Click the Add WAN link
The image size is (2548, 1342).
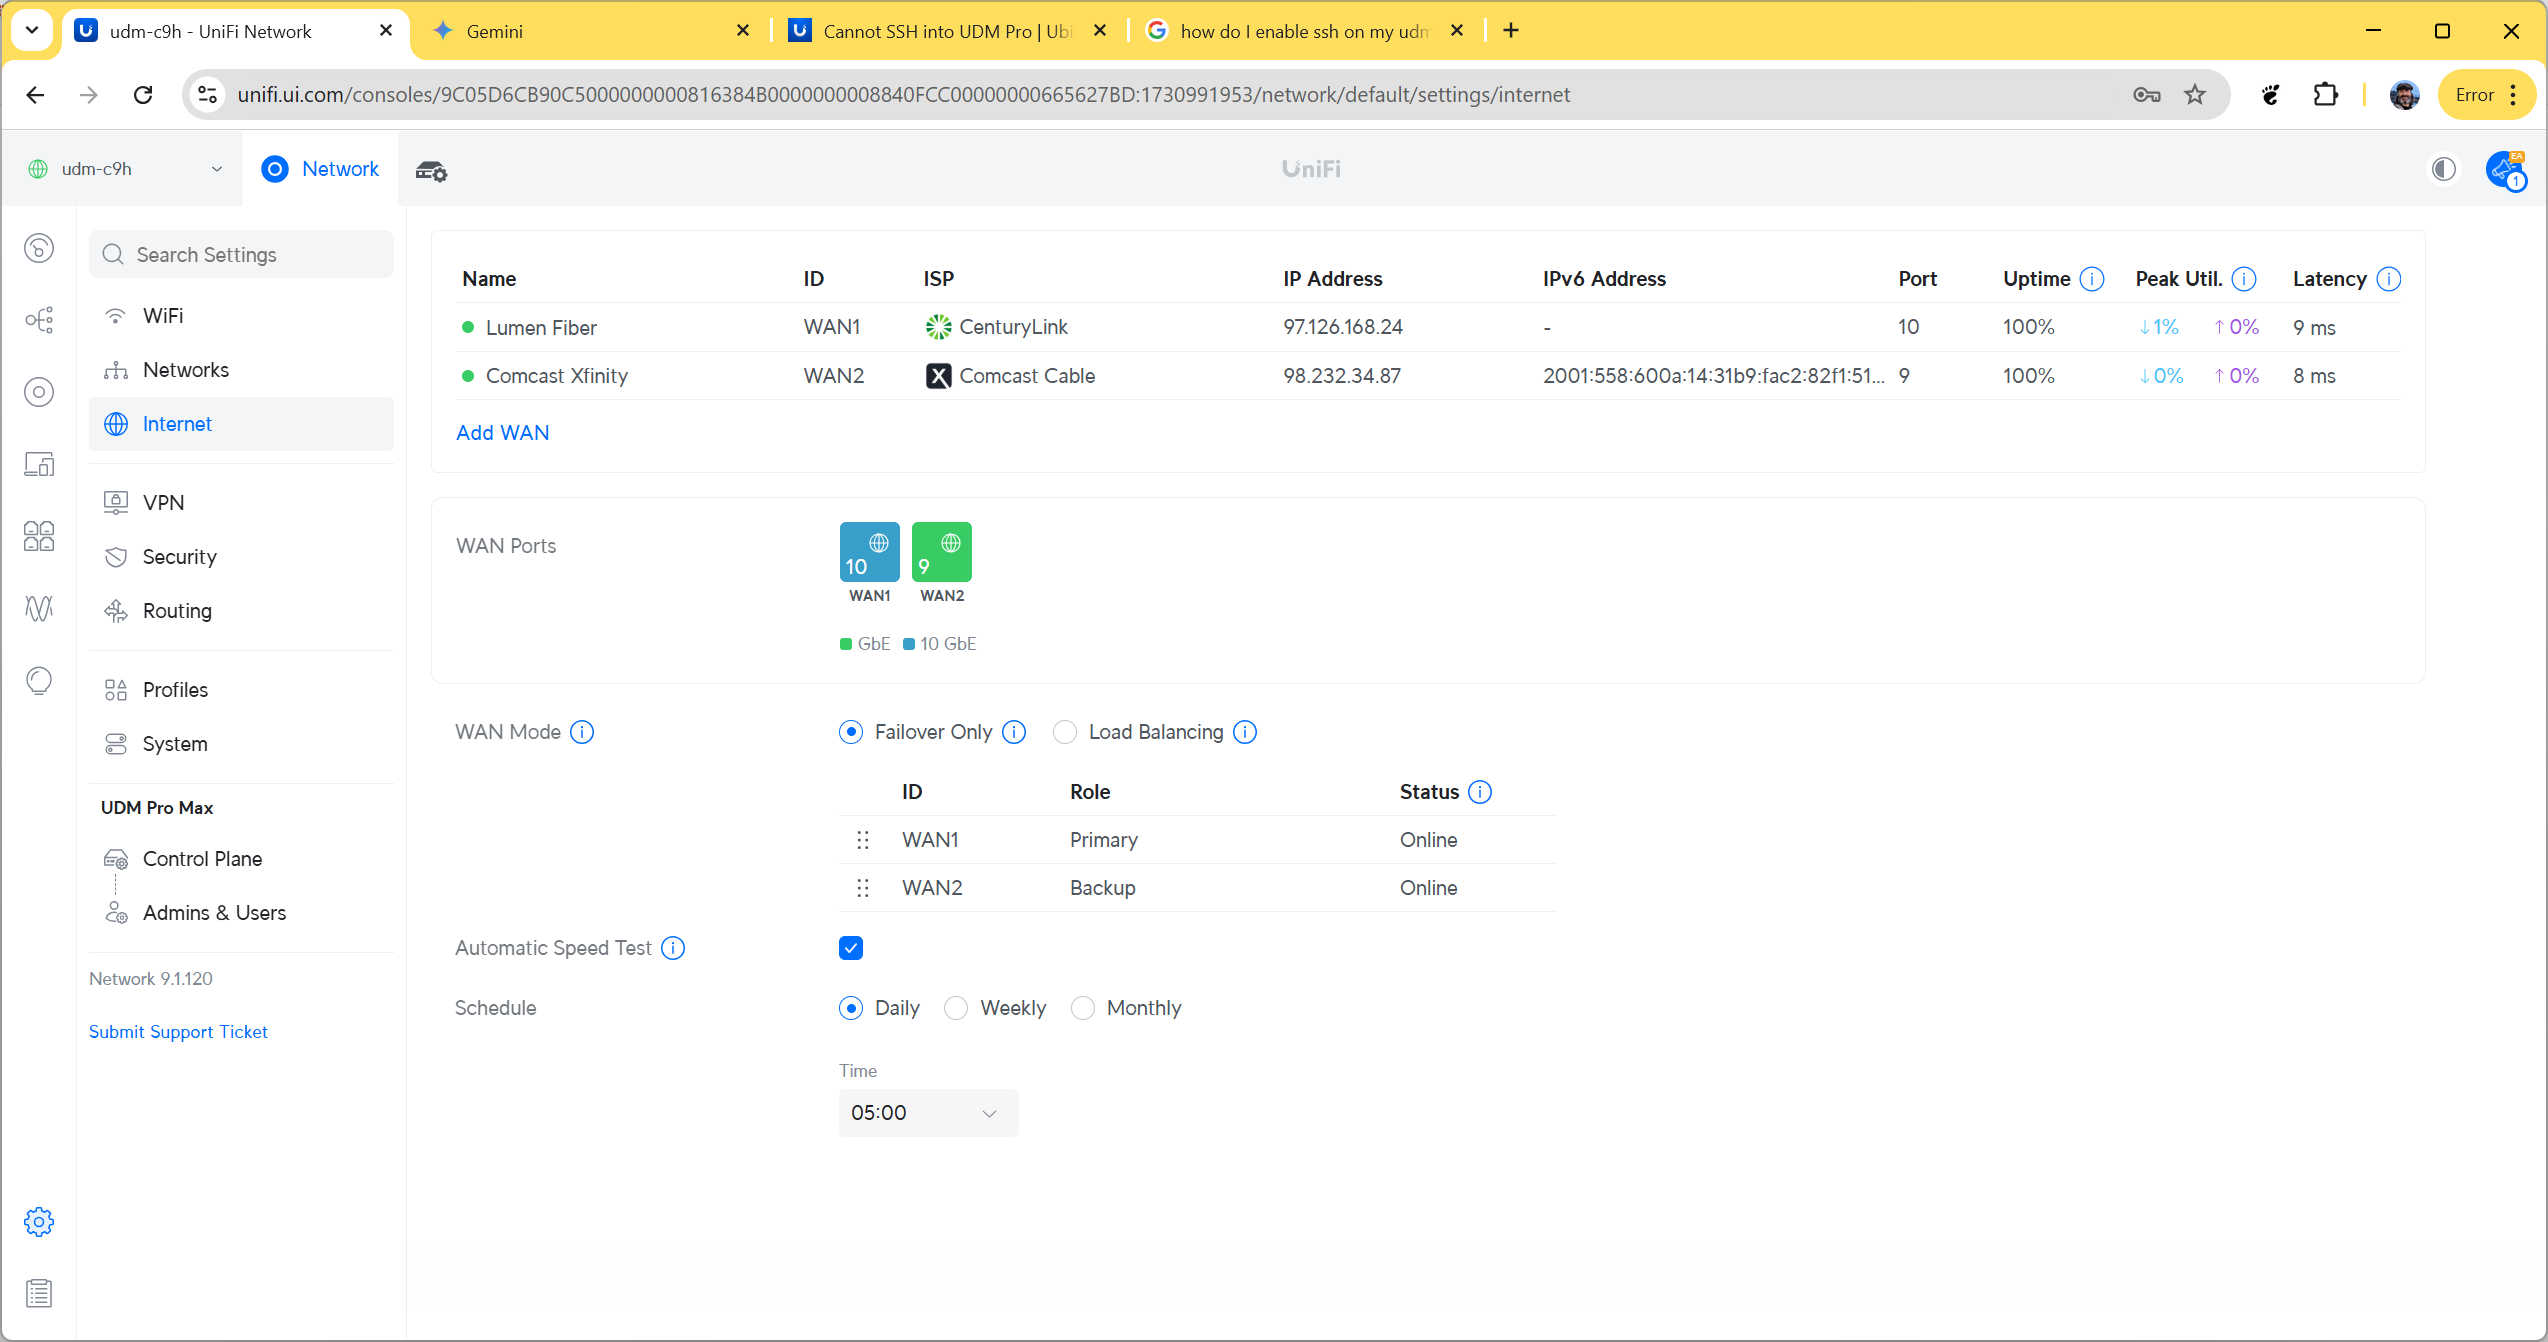[502, 432]
